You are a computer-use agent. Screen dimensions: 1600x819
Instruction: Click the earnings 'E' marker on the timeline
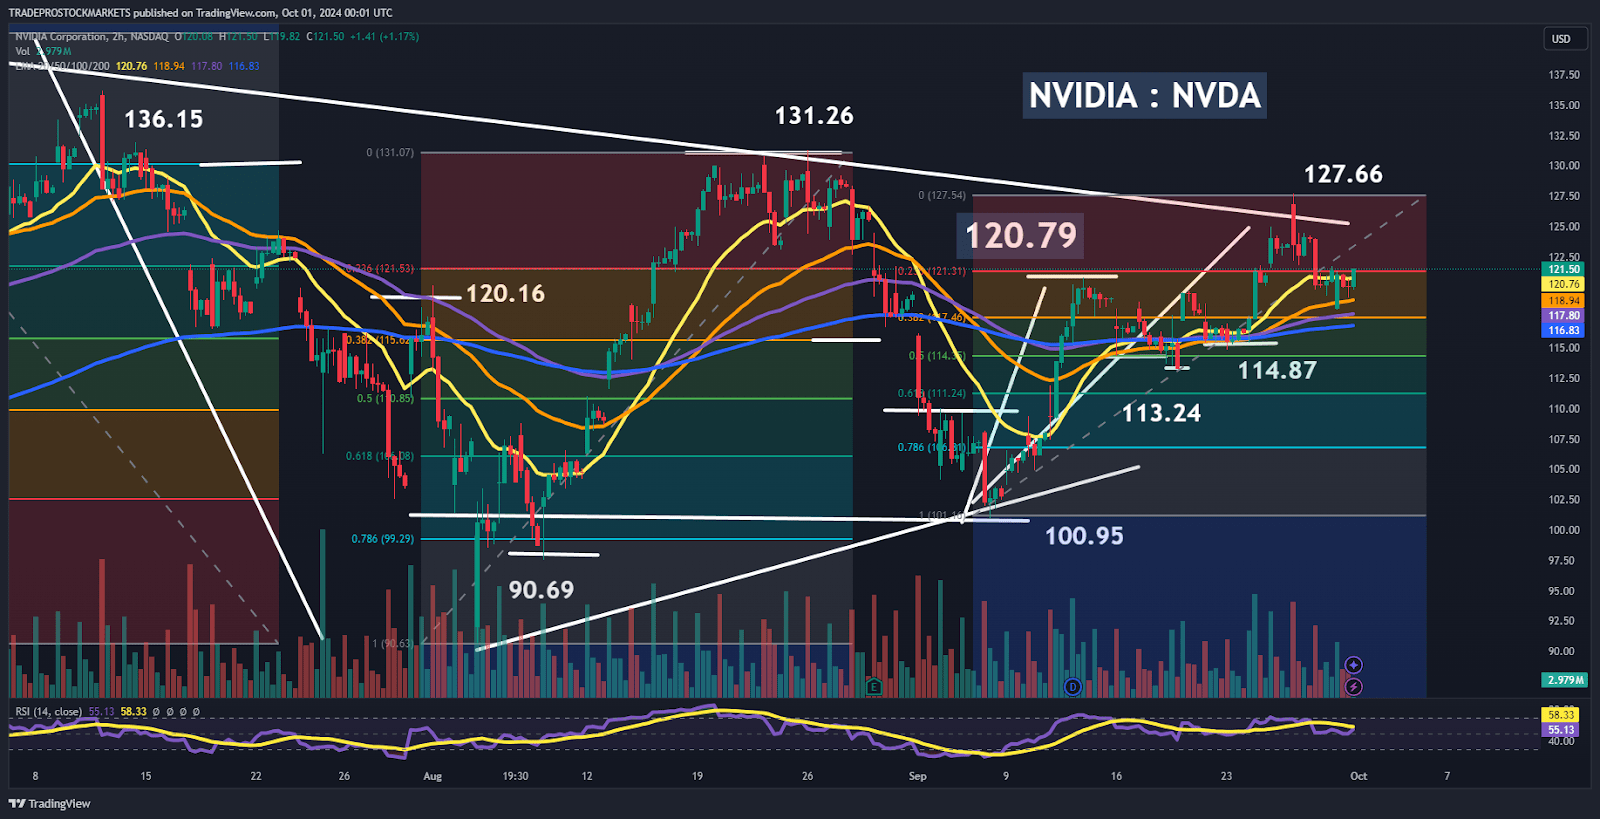click(x=874, y=687)
